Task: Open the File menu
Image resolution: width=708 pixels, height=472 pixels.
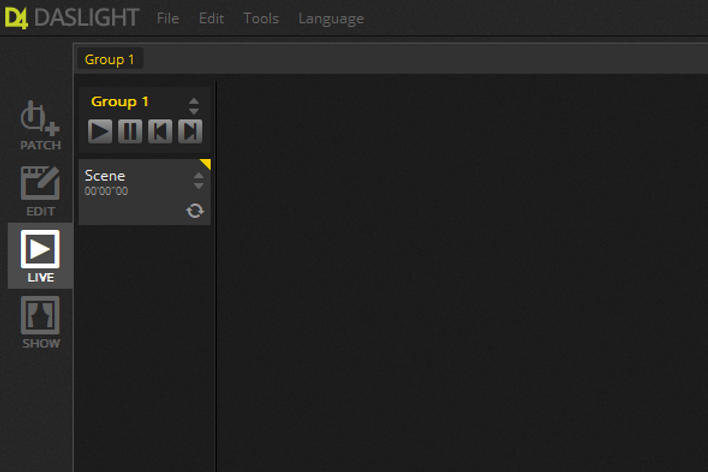Action: 168,19
